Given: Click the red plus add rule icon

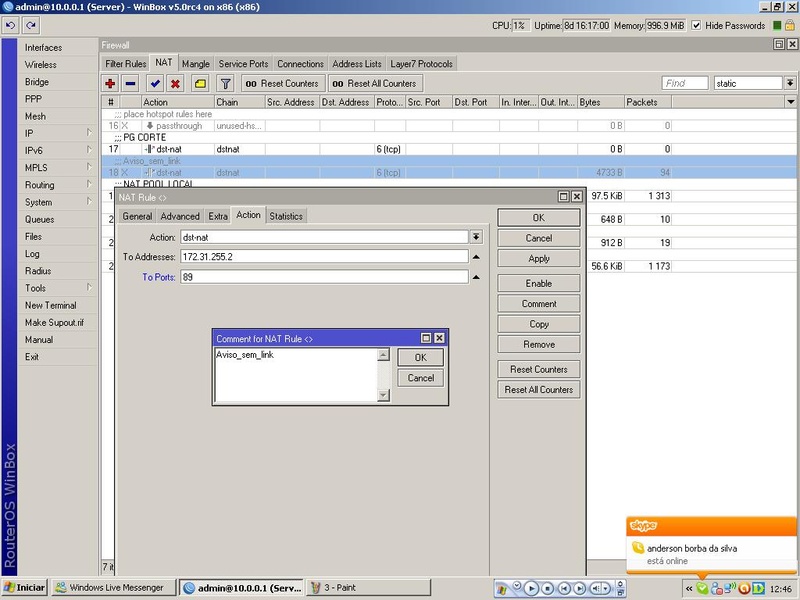Looking at the screenshot, I should (111, 84).
